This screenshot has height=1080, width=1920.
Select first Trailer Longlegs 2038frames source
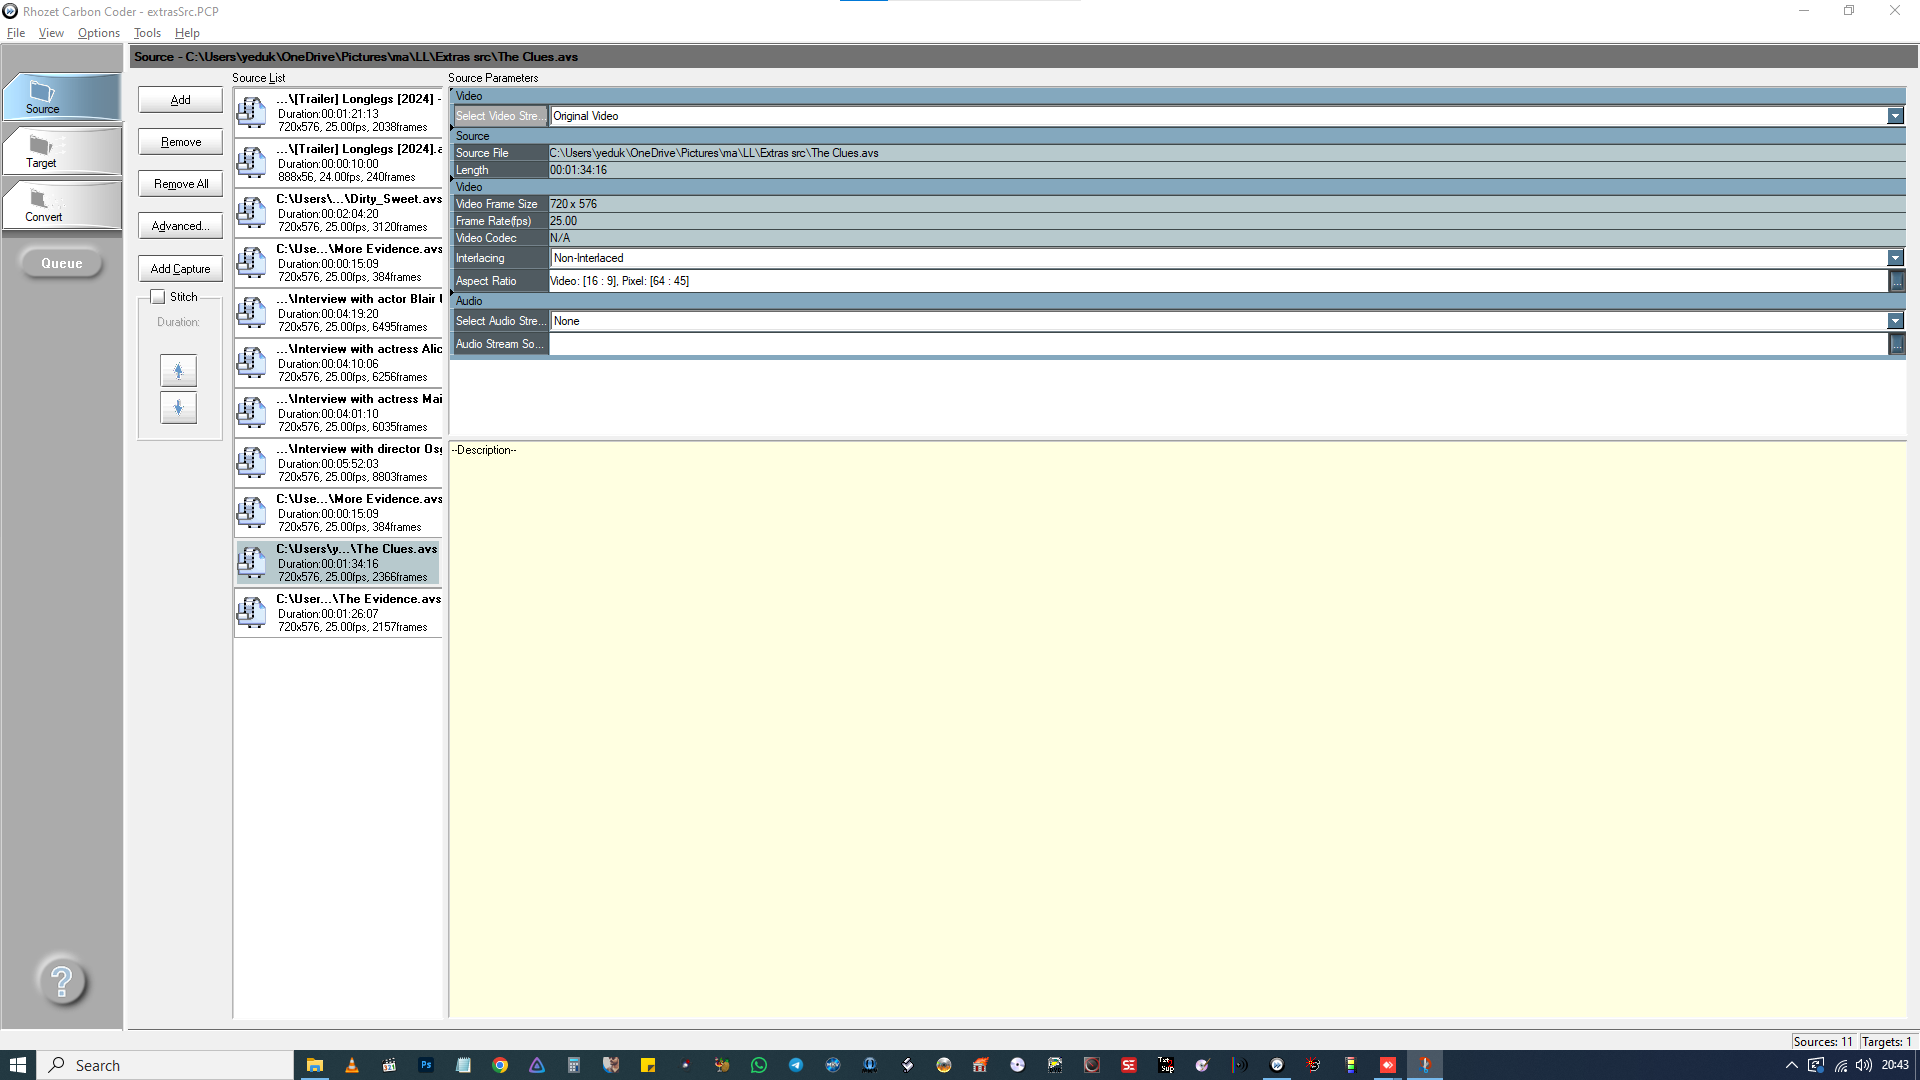[338, 113]
